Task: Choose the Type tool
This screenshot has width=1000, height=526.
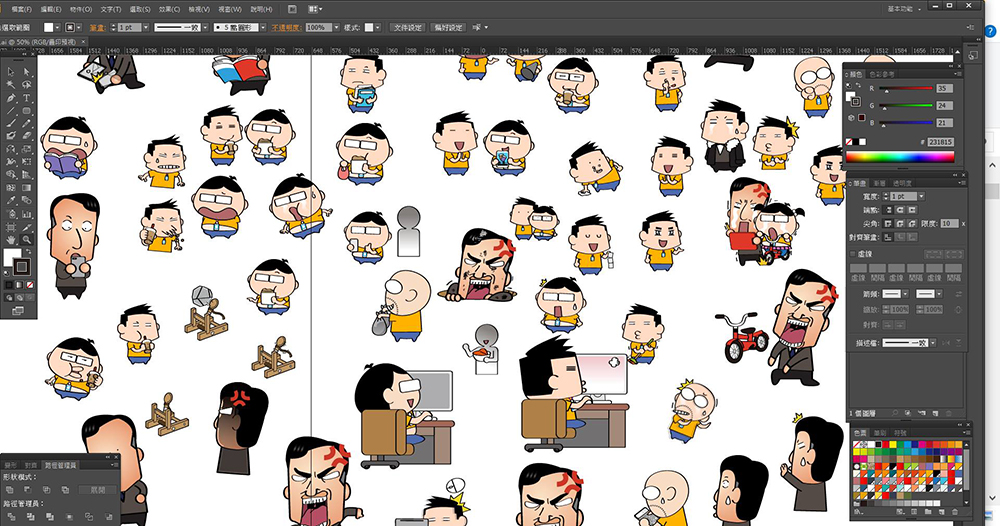Action: tap(27, 98)
